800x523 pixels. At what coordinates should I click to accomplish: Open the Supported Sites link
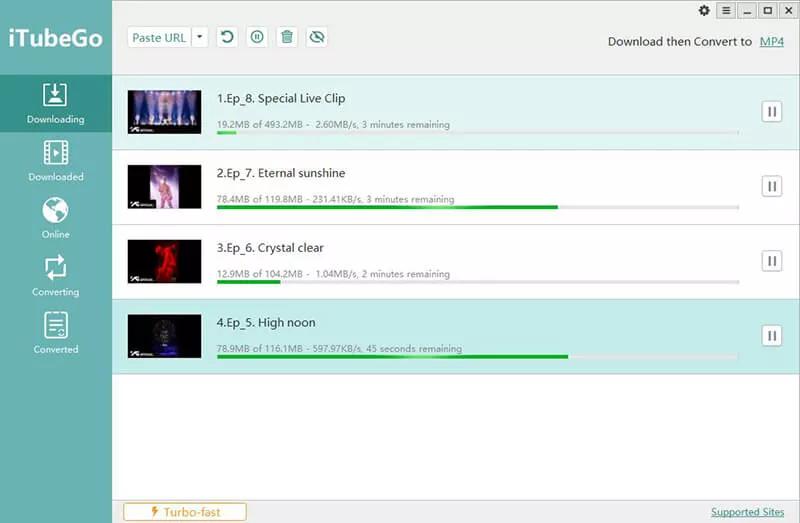(x=747, y=512)
